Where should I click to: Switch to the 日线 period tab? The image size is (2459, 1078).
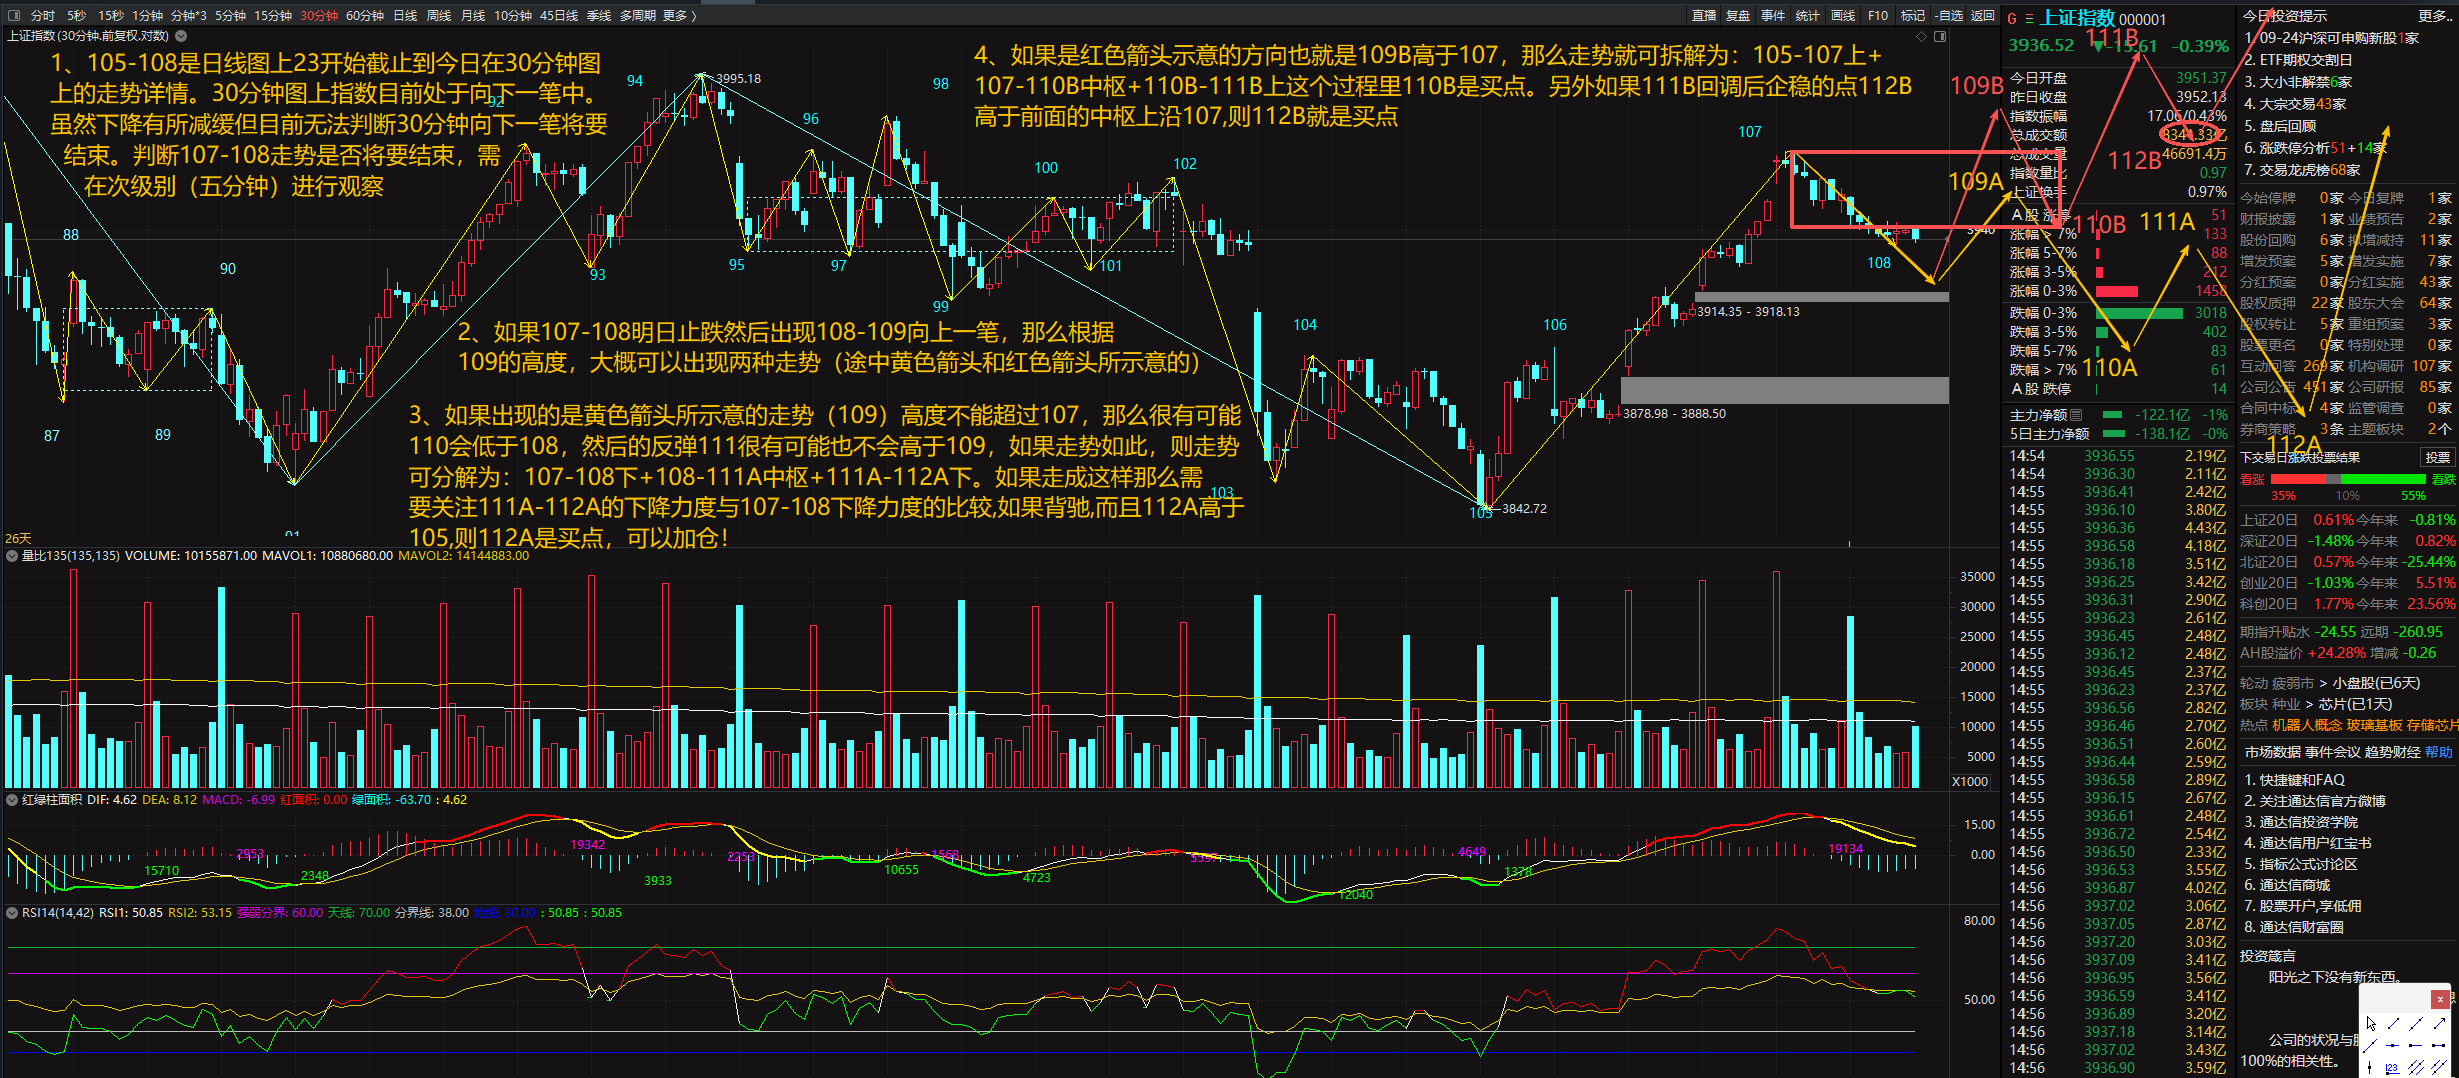405,15
